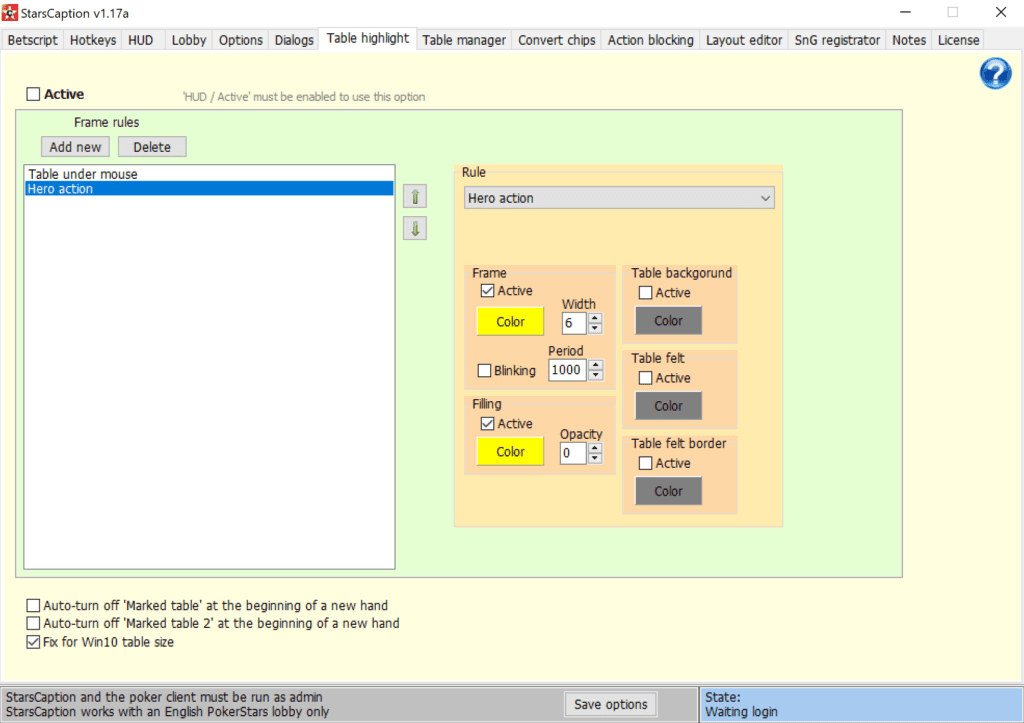Screen dimensions: 1024x723
Task: Click the Delete rule button
Action: (152, 147)
